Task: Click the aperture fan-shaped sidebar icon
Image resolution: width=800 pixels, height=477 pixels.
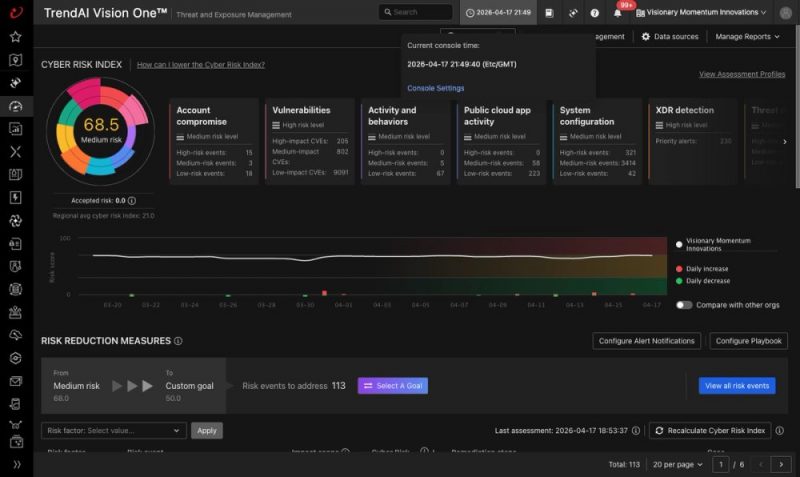Action: 16,220
